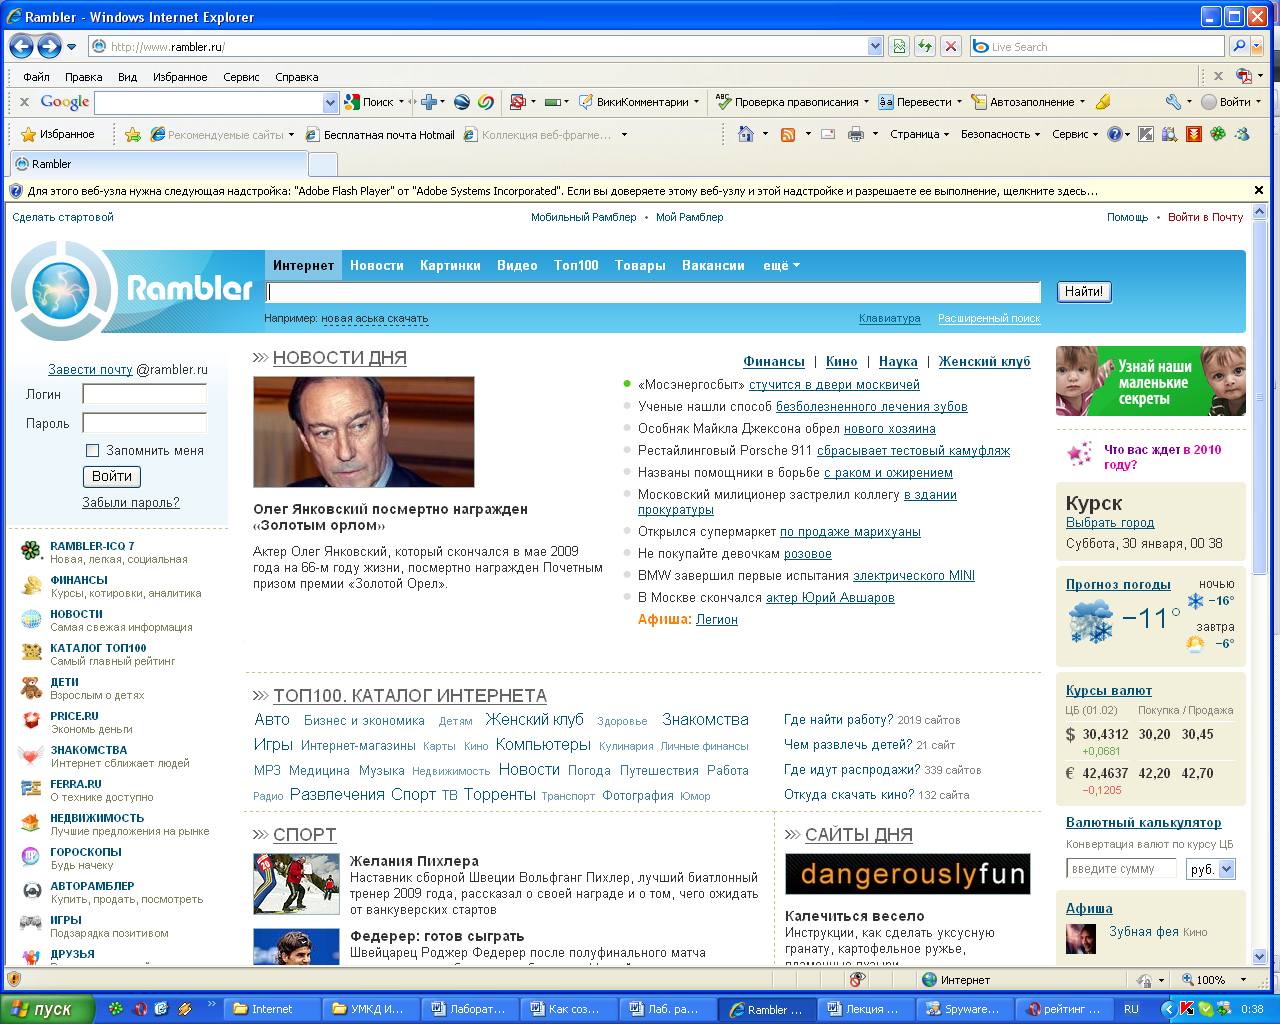The image size is (1280, 1024).
Task: Expand the ещё menu on Rambler
Action: [781, 265]
